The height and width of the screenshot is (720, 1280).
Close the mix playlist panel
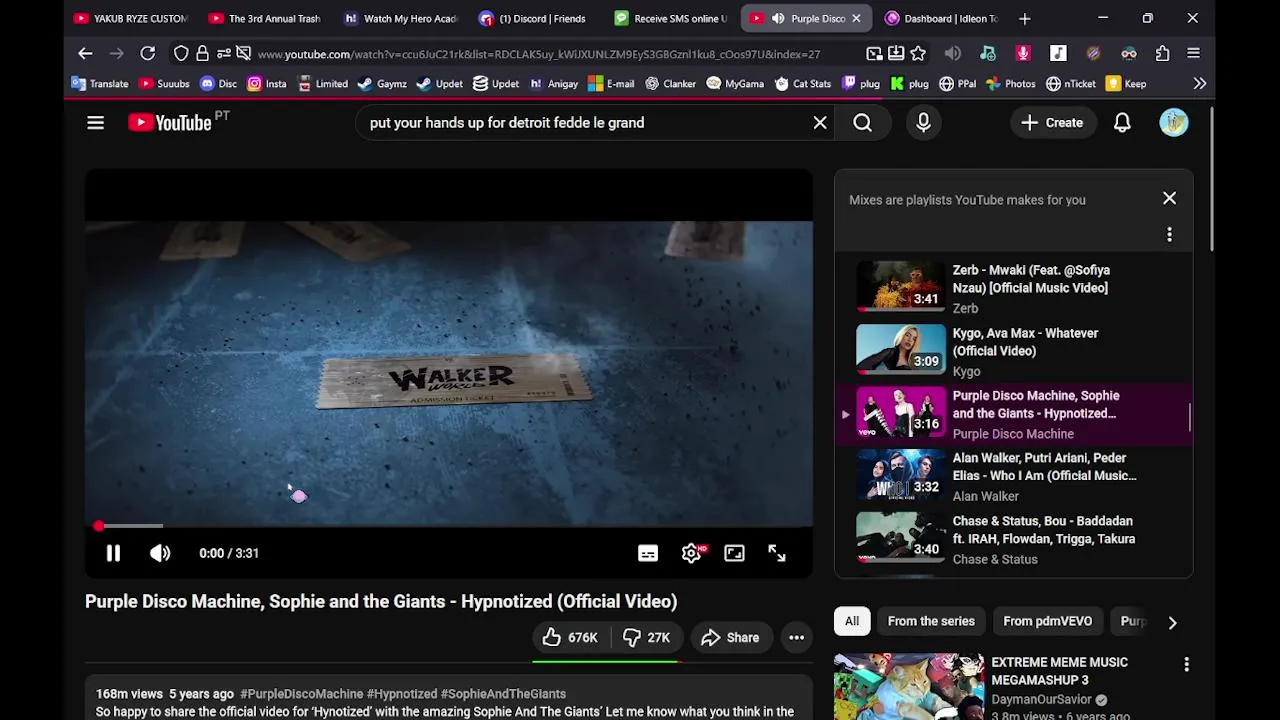(1169, 198)
